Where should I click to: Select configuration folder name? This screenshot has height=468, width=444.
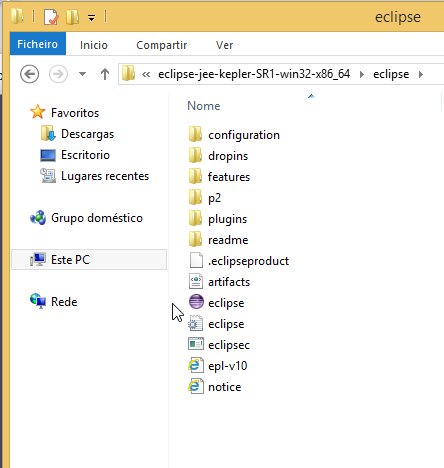pos(244,135)
